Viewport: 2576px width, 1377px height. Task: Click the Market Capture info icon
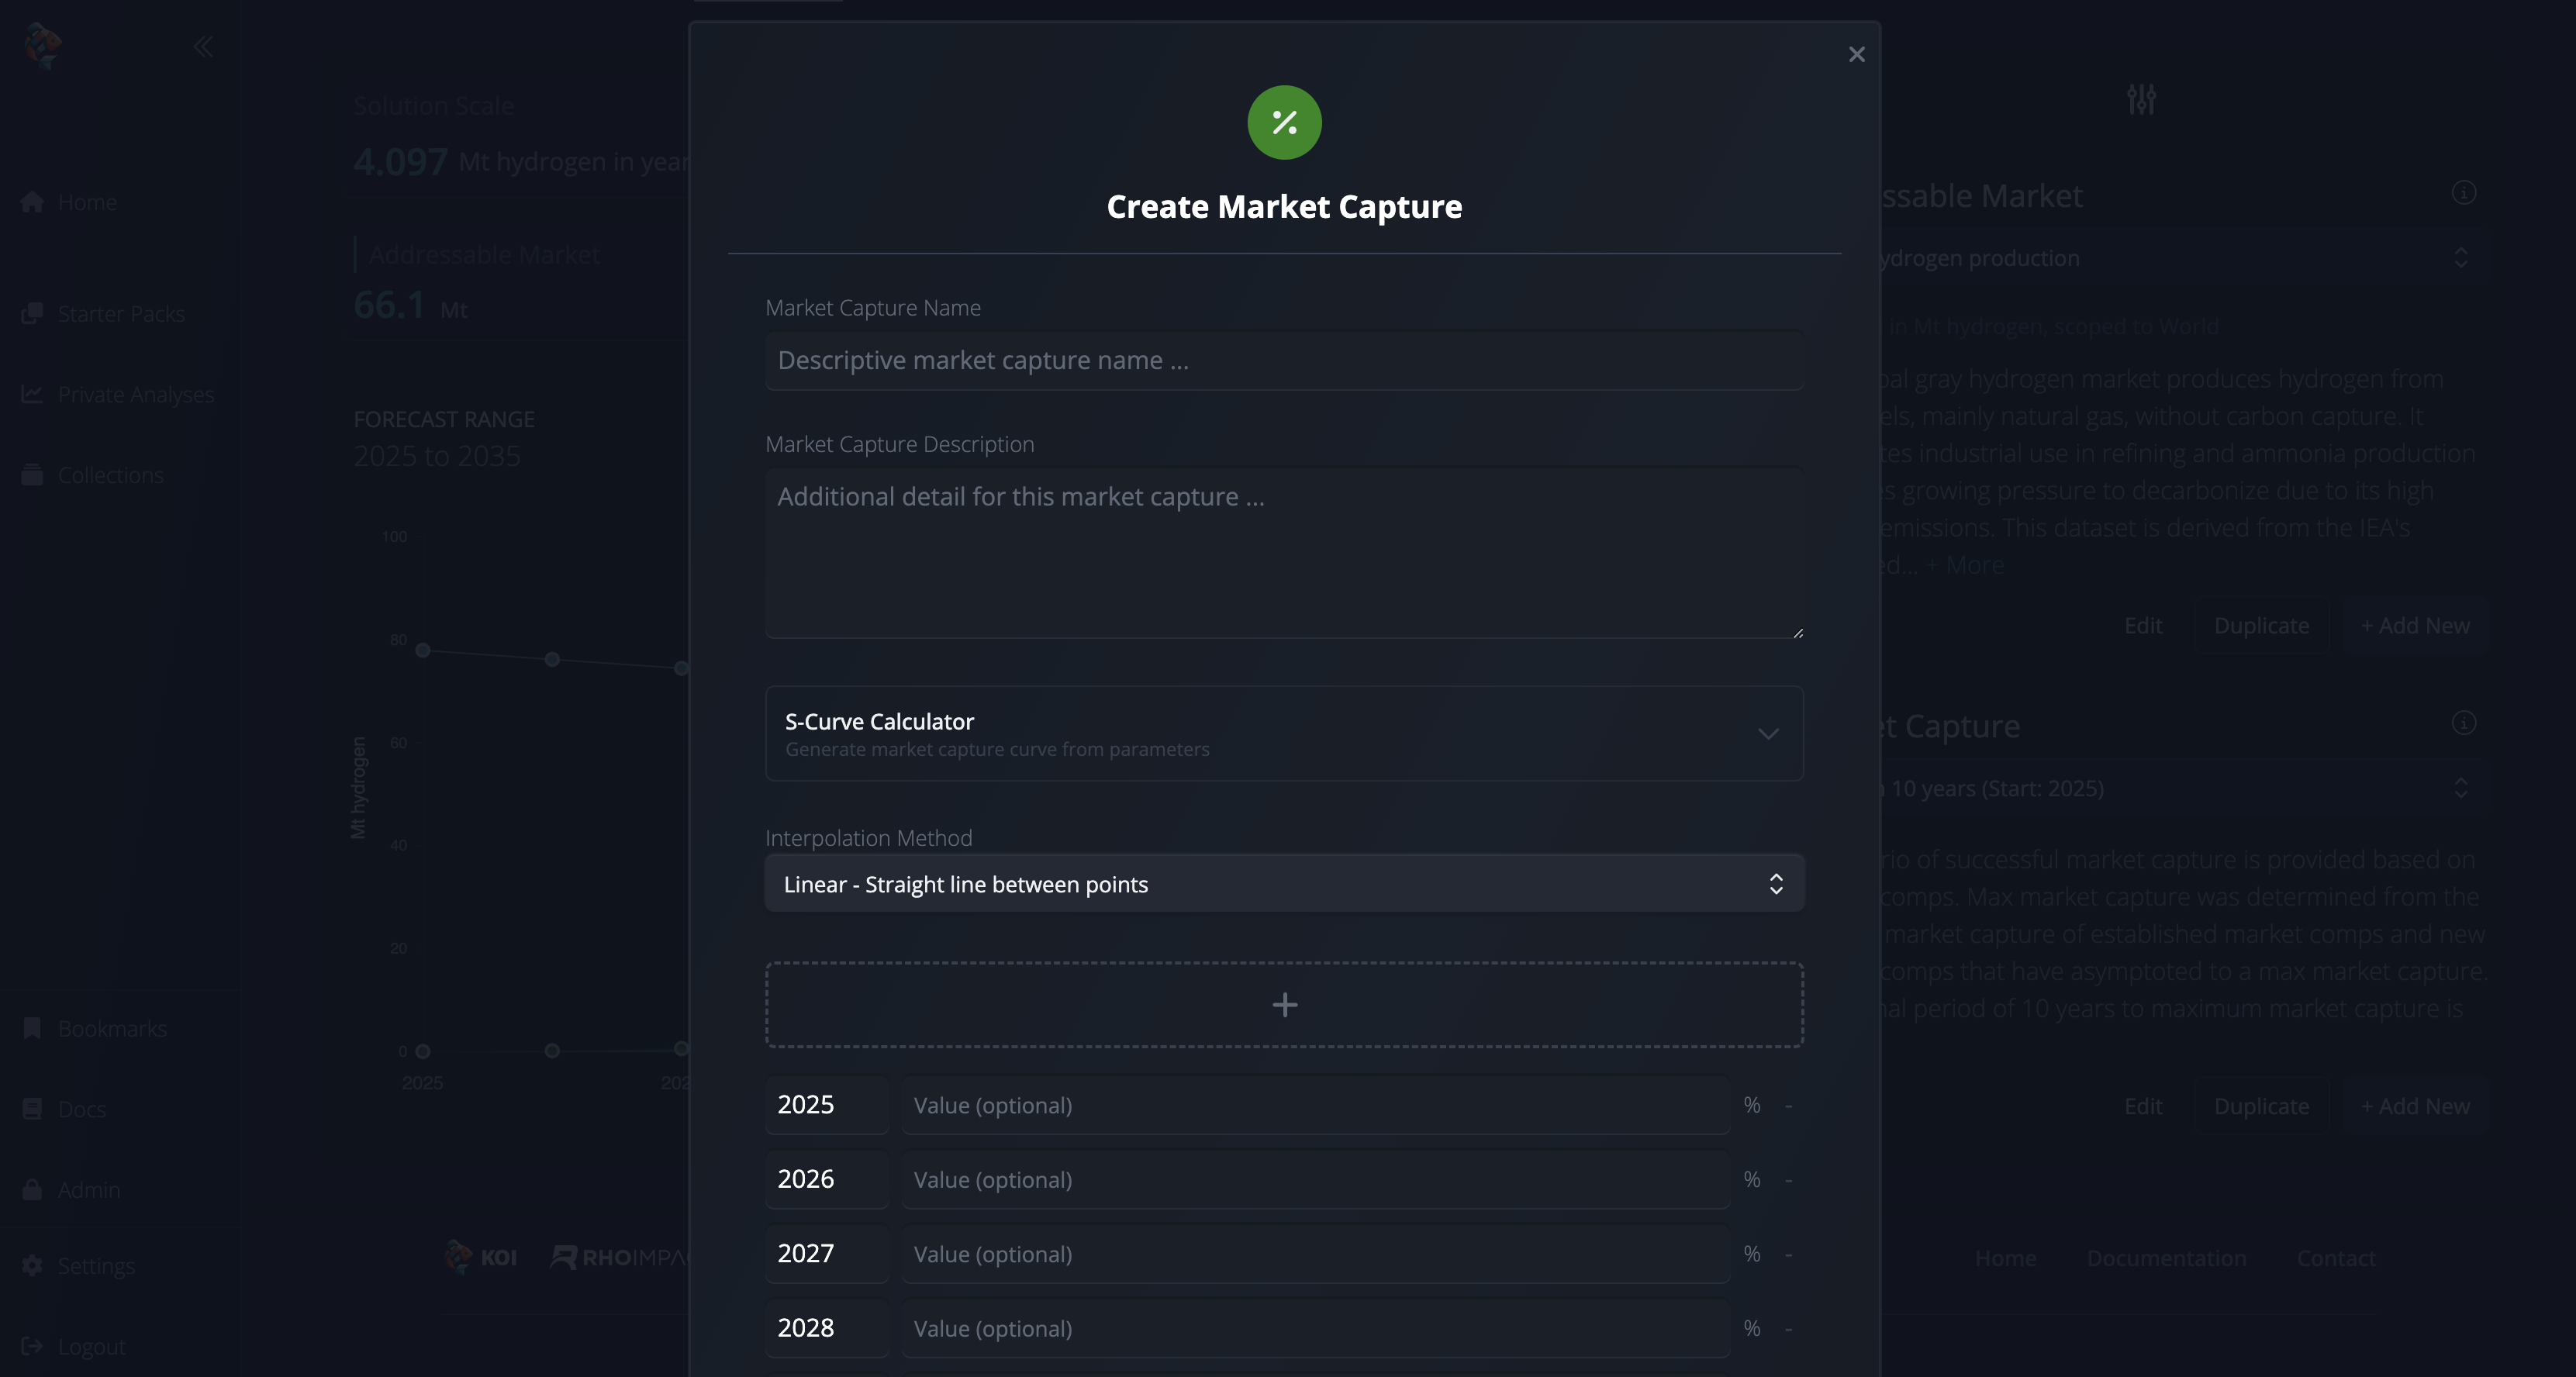2463,722
